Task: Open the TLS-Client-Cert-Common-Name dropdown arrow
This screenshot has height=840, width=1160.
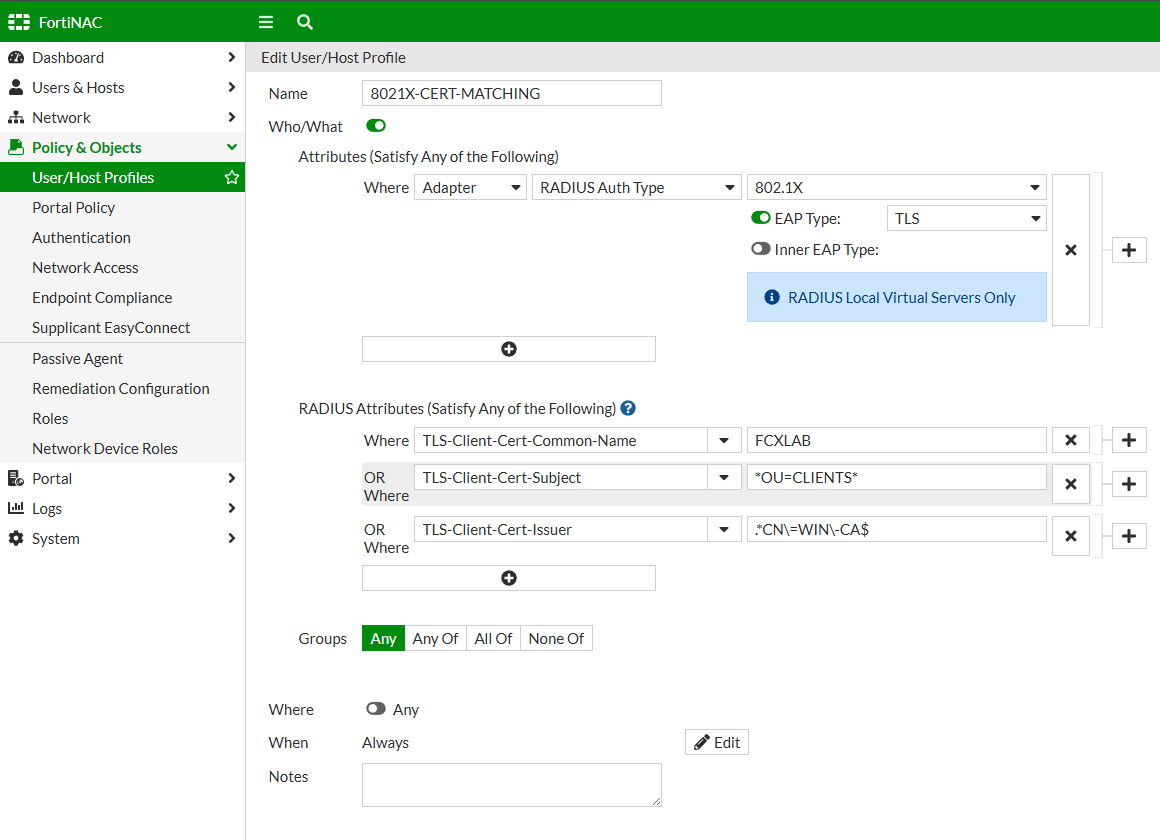Action: [x=724, y=440]
